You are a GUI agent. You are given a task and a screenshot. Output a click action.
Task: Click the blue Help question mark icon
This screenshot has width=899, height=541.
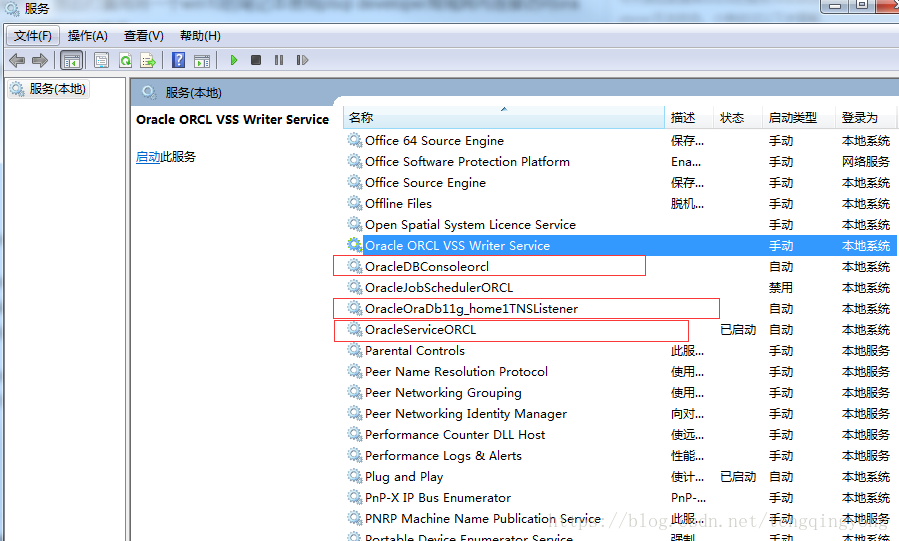point(178,60)
